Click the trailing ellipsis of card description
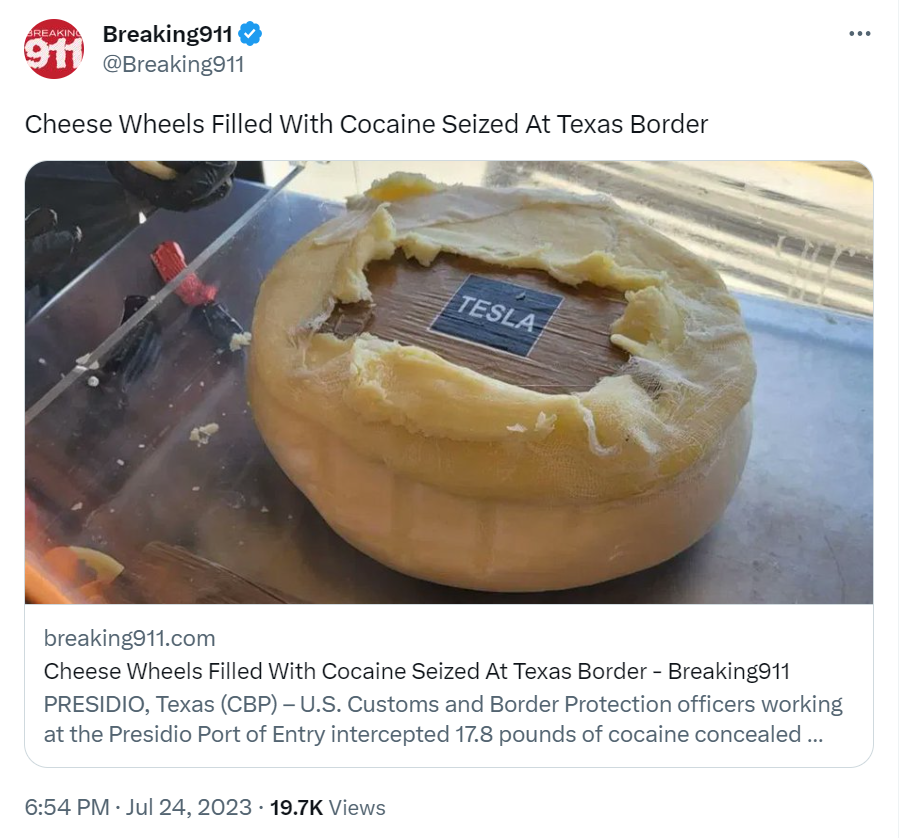This screenshot has height=838, width=906. point(815,736)
